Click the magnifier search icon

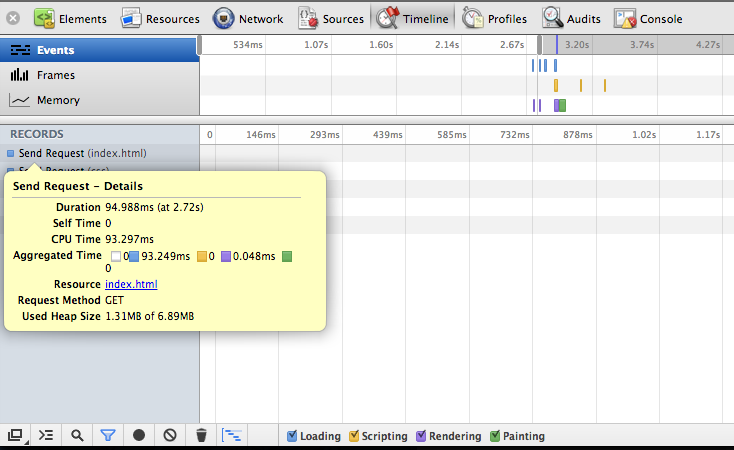coord(77,435)
